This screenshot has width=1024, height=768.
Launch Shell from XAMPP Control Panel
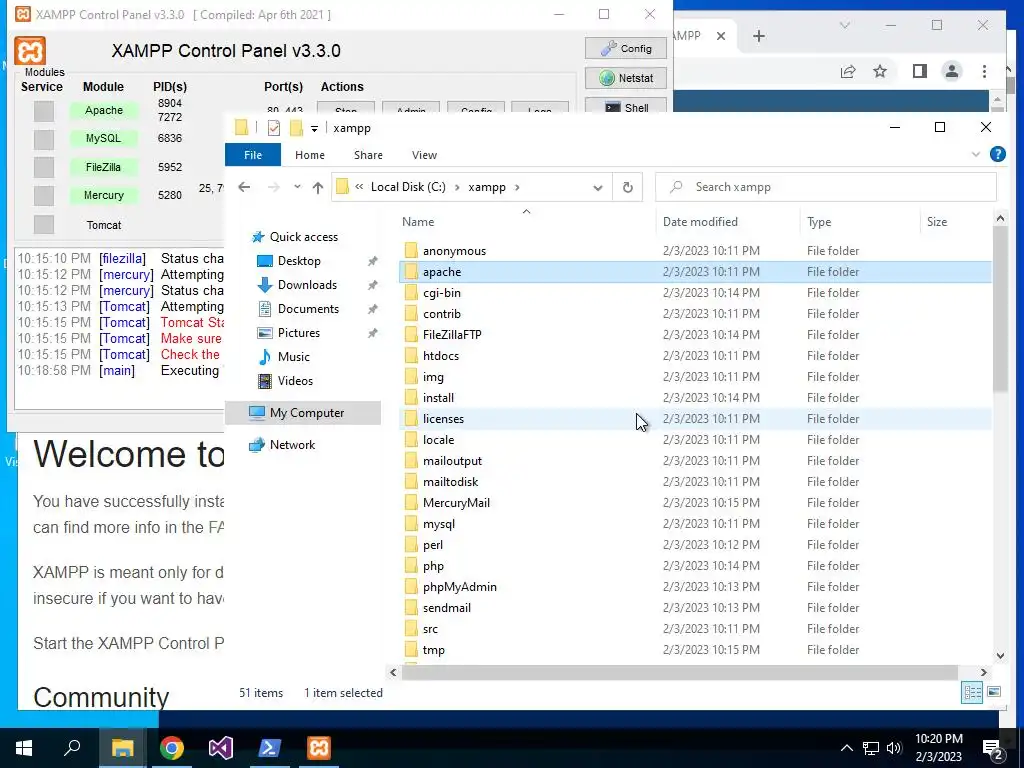pyautogui.click(x=626, y=107)
